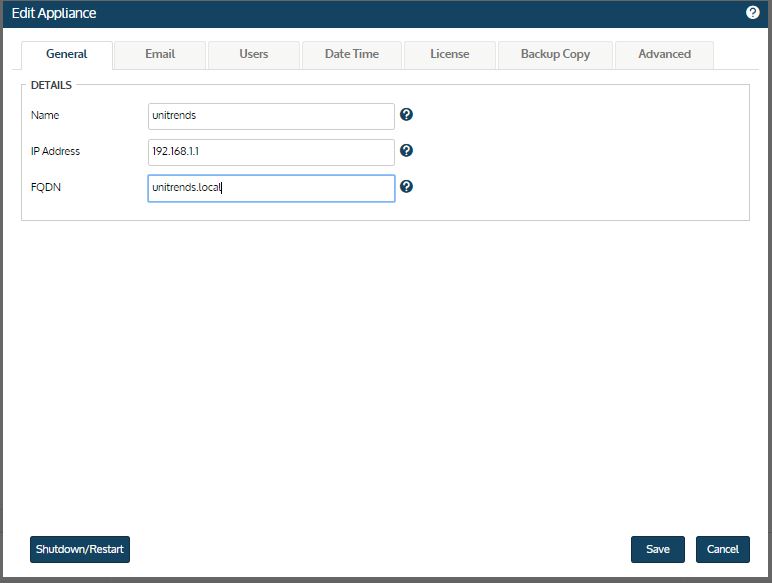772x583 pixels.
Task: Click into the IP Address field
Action: [x=271, y=152]
